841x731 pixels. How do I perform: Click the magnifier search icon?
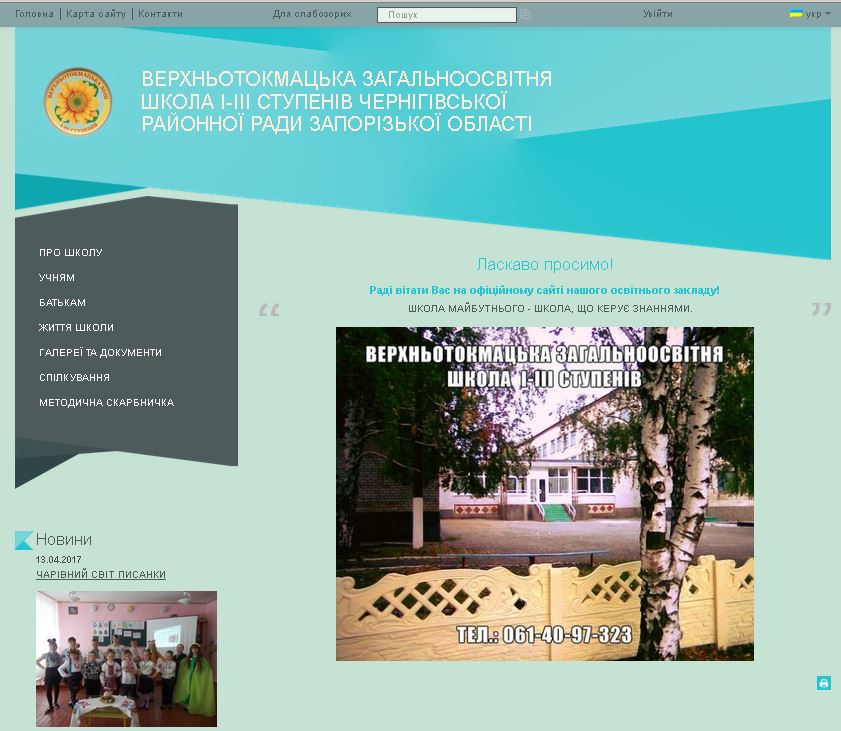tap(526, 15)
